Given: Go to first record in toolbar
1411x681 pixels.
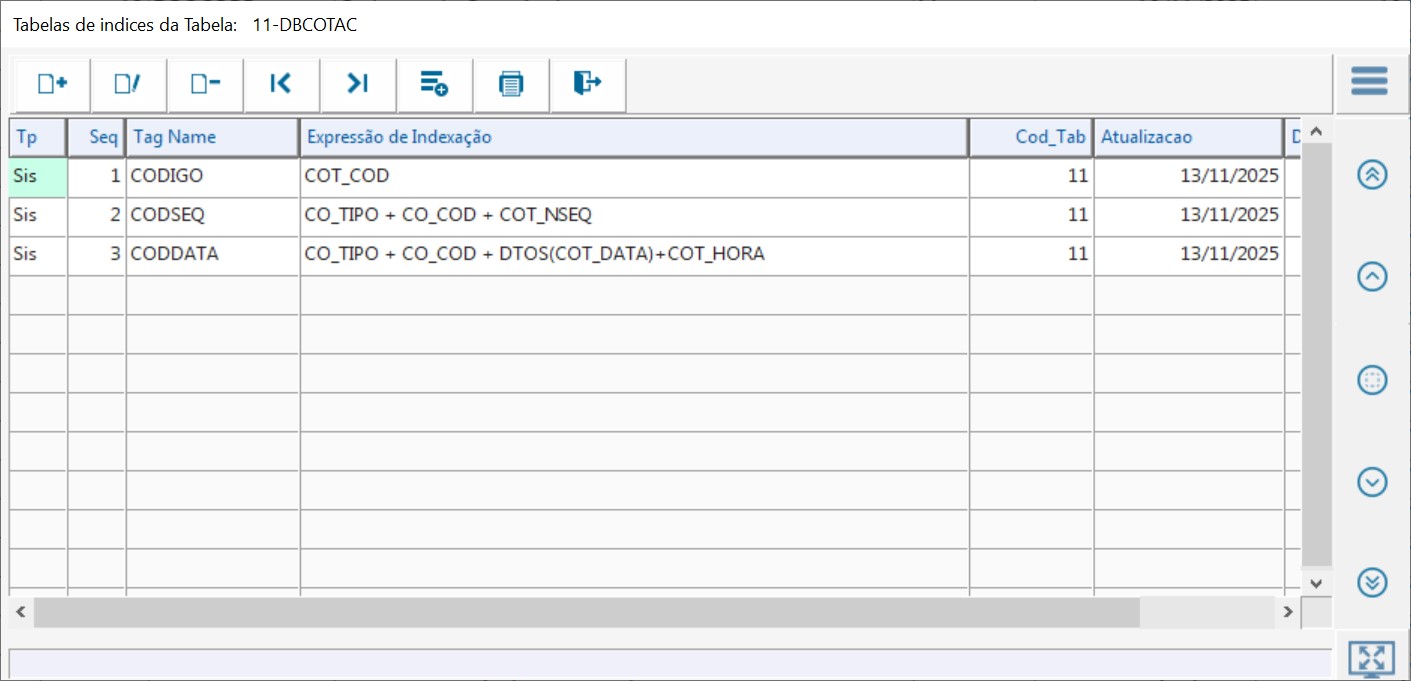Looking at the screenshot, I should pyautogui.click(x=281, y=84).
